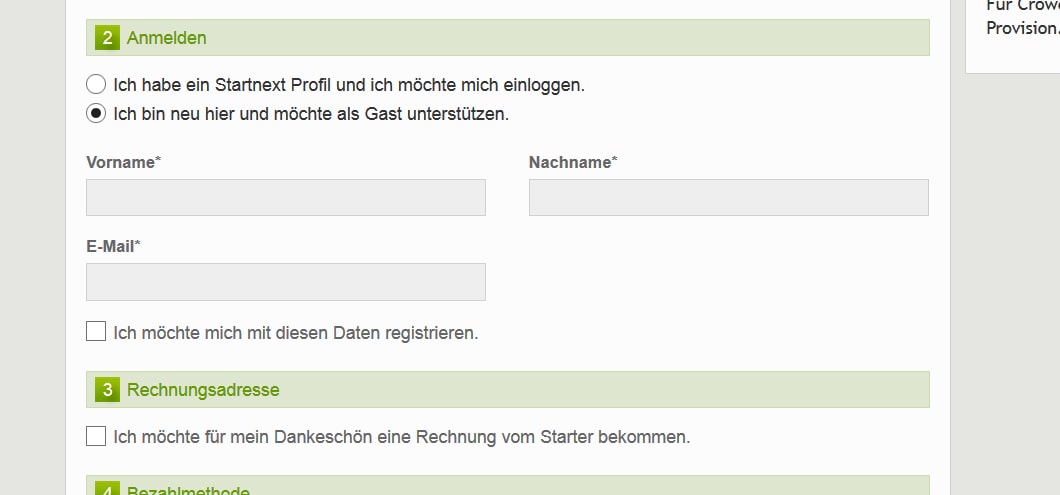Click into the E-Mail input field
This screenshot has width=1060, height=495.
click(286, 282)
